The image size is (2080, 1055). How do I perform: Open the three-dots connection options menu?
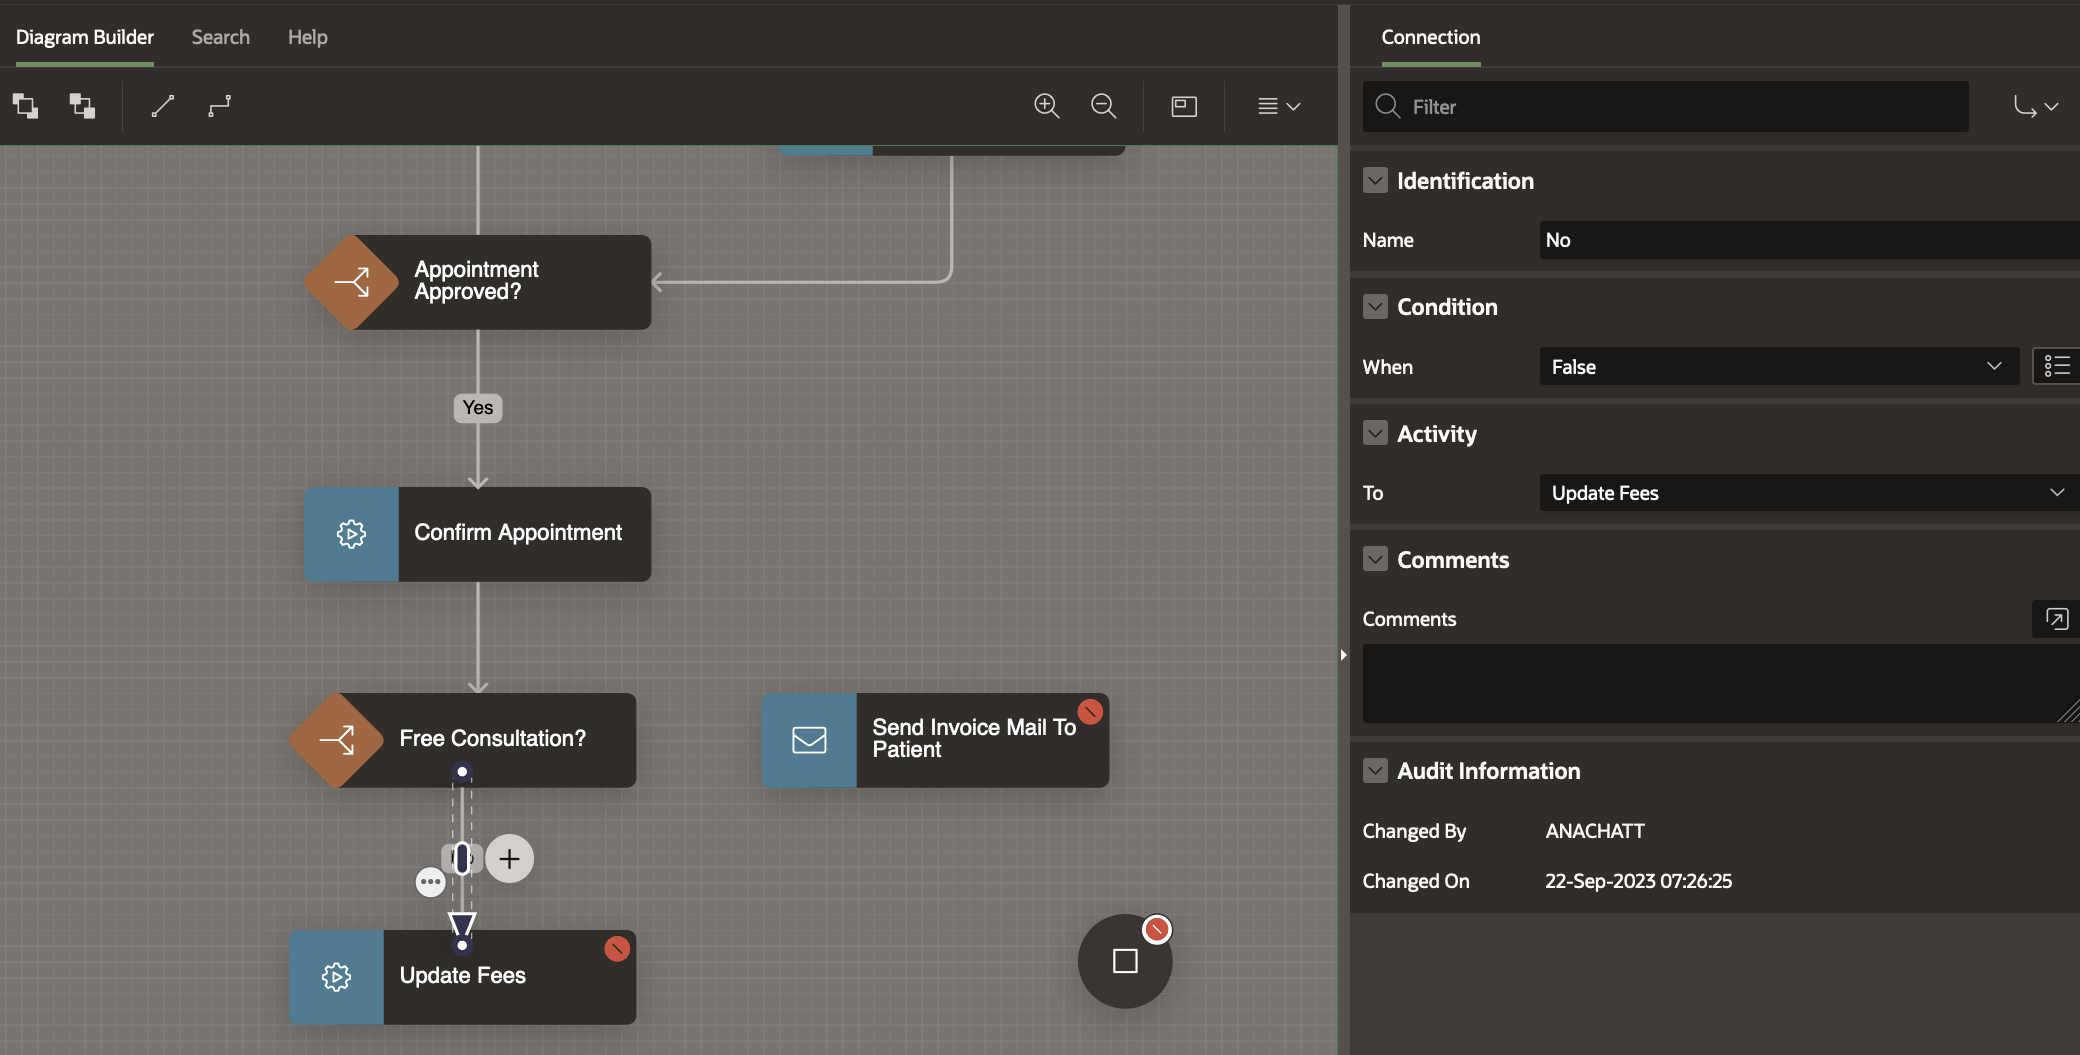430,882
